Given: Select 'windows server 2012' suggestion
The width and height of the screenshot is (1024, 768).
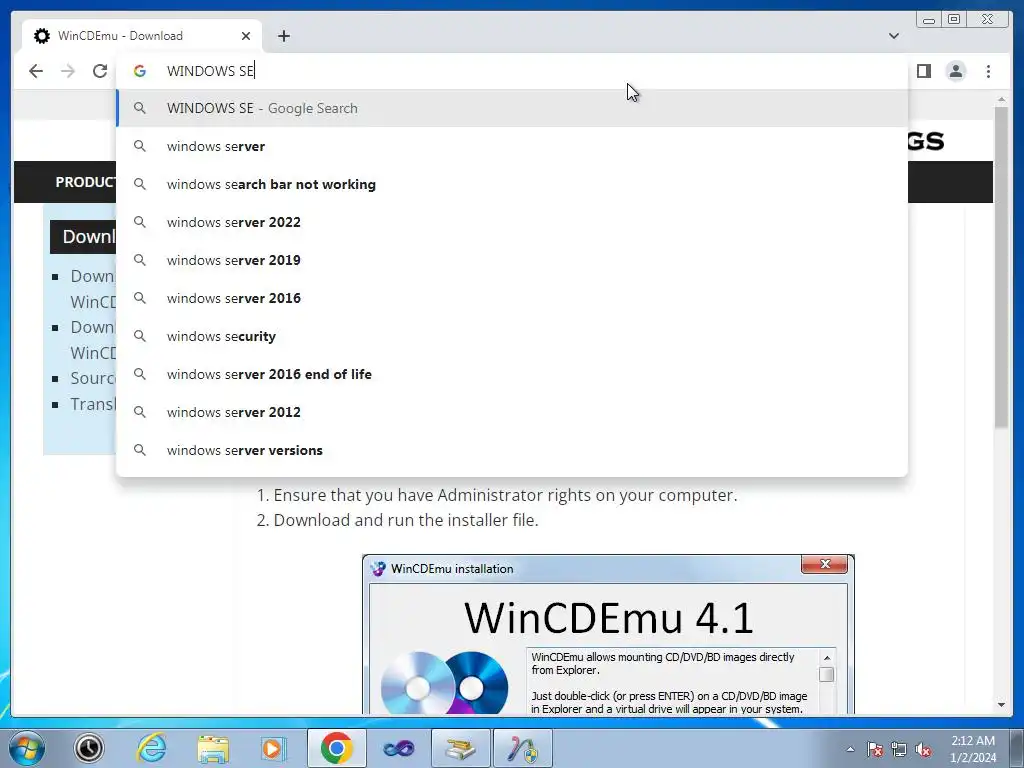Looking at the screenshot, I should (512, 412).
